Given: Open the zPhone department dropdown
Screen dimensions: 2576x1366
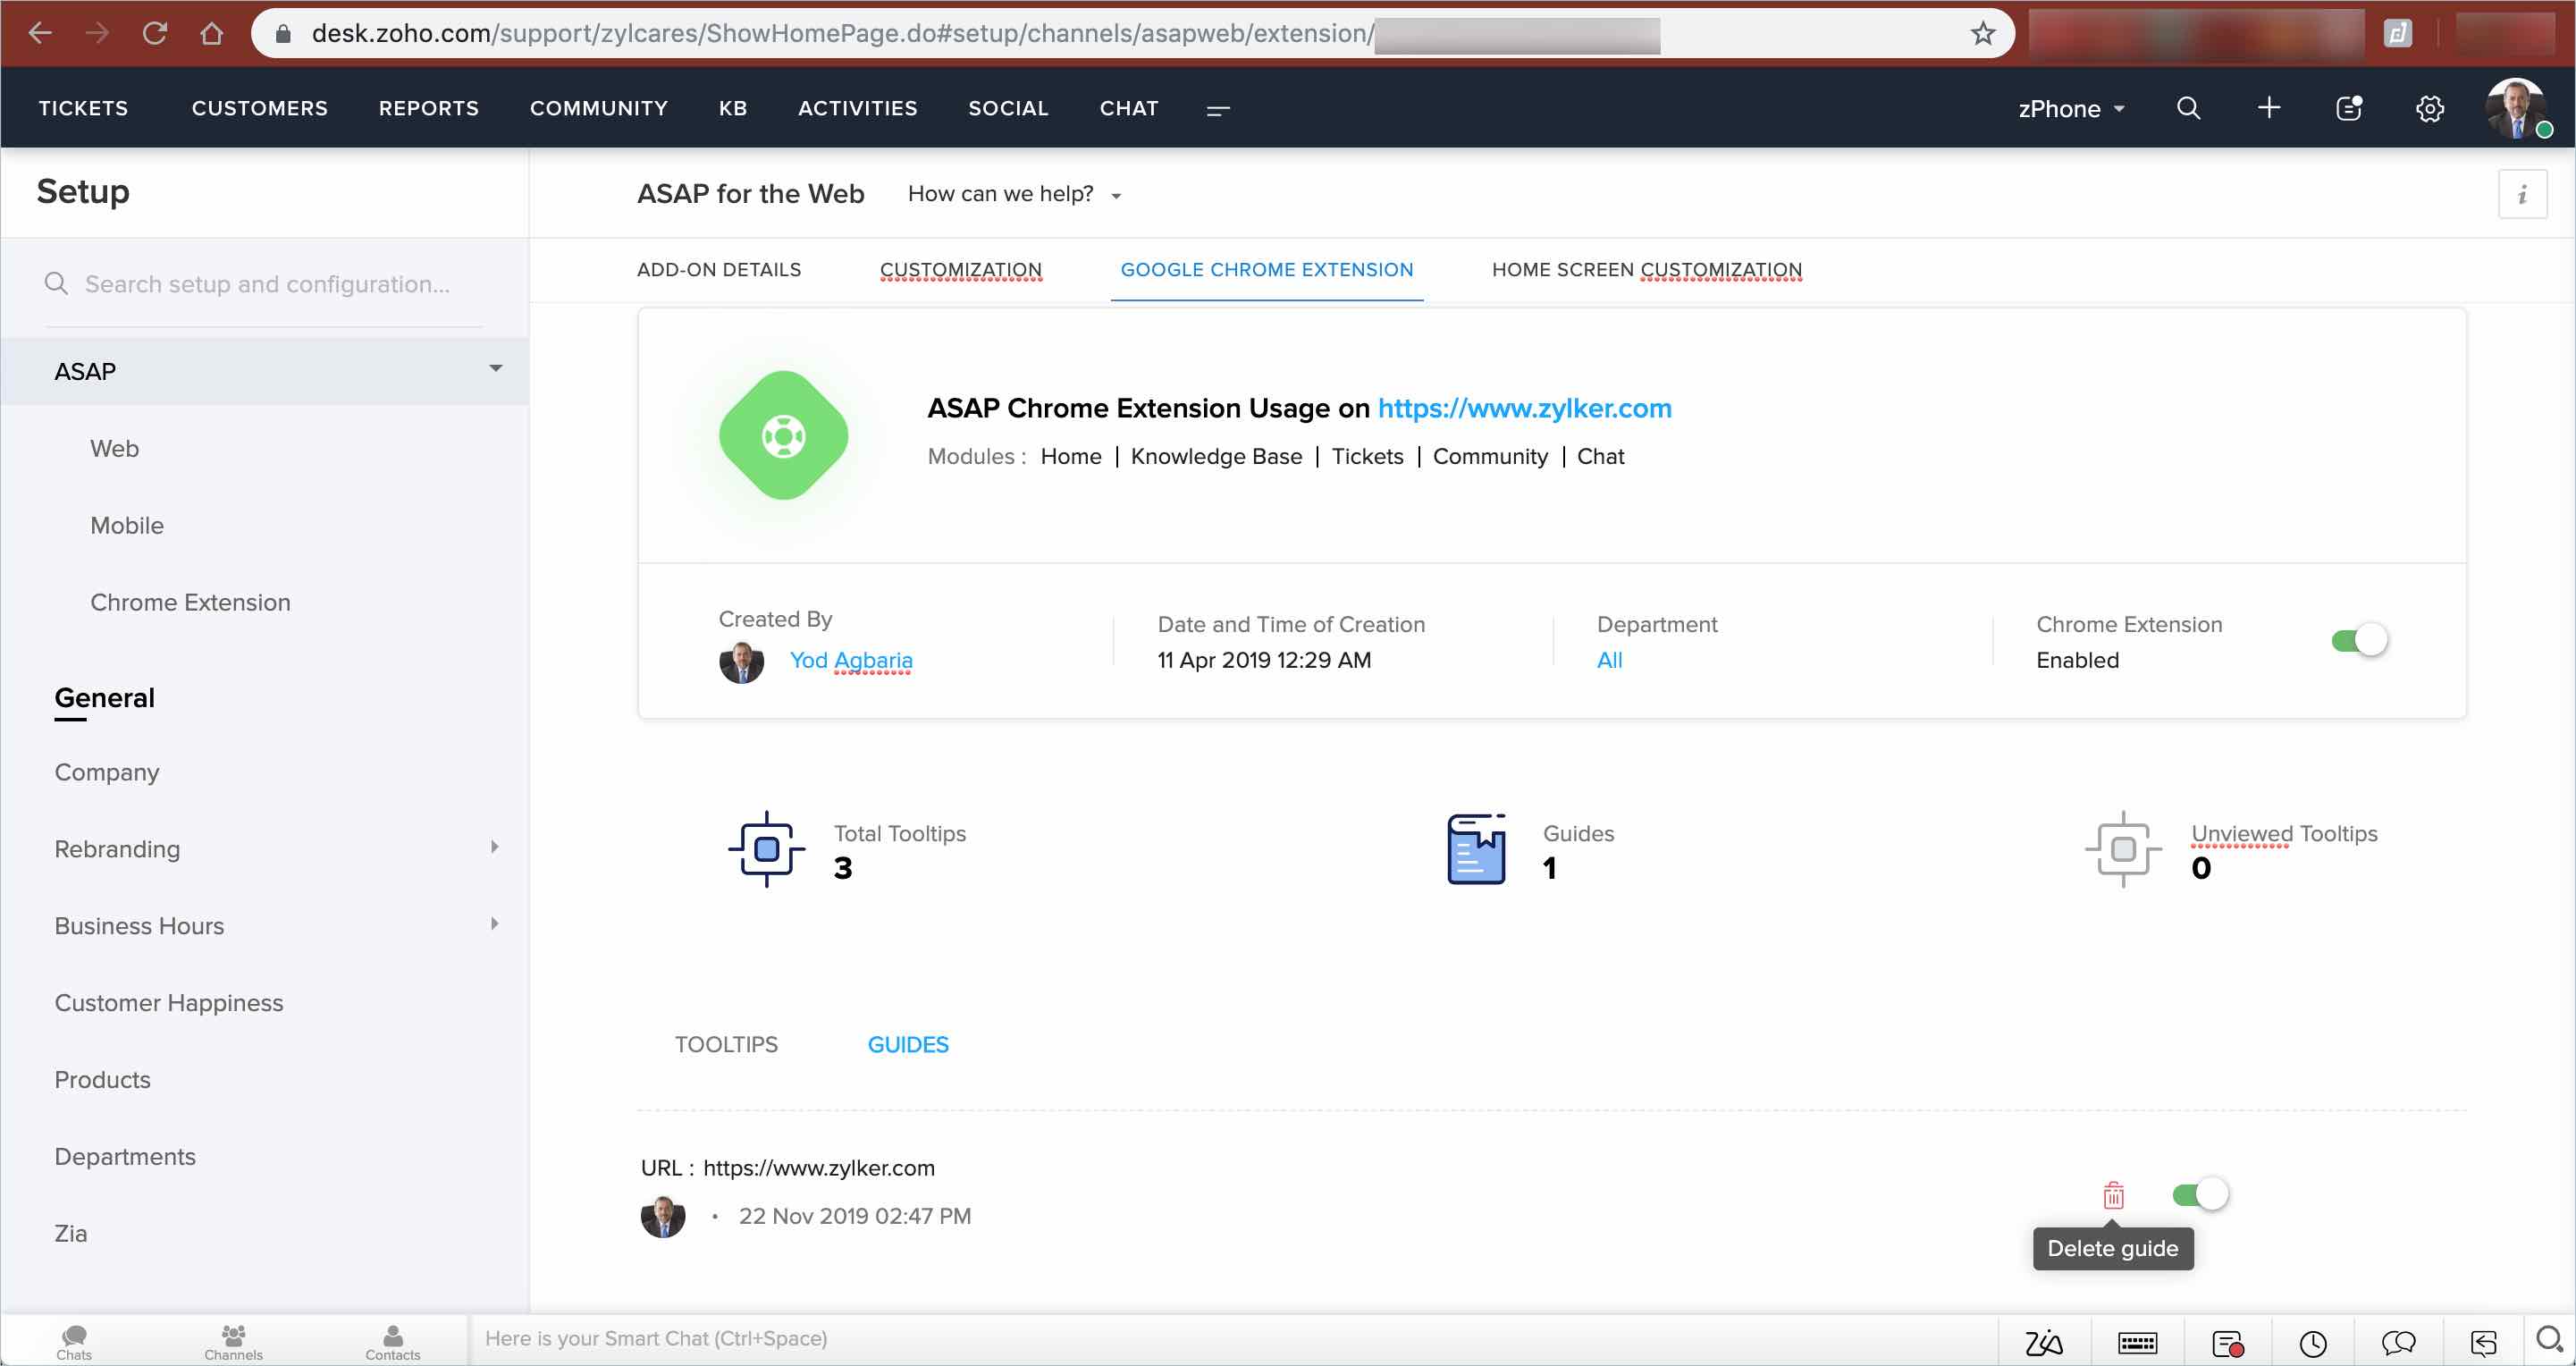Looking at the screenshot, I should point(2070,108).
